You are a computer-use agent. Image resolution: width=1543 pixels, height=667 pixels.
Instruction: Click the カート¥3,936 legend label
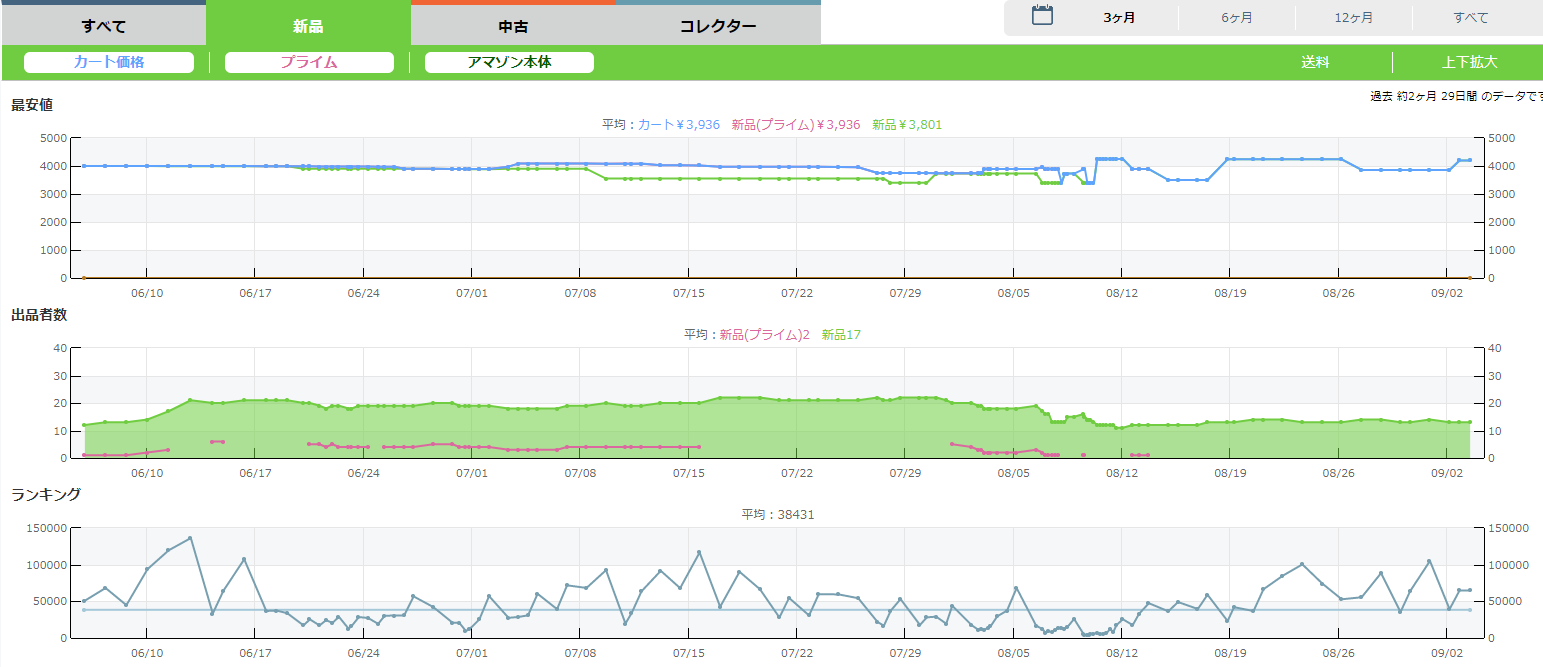click(679, 125)
